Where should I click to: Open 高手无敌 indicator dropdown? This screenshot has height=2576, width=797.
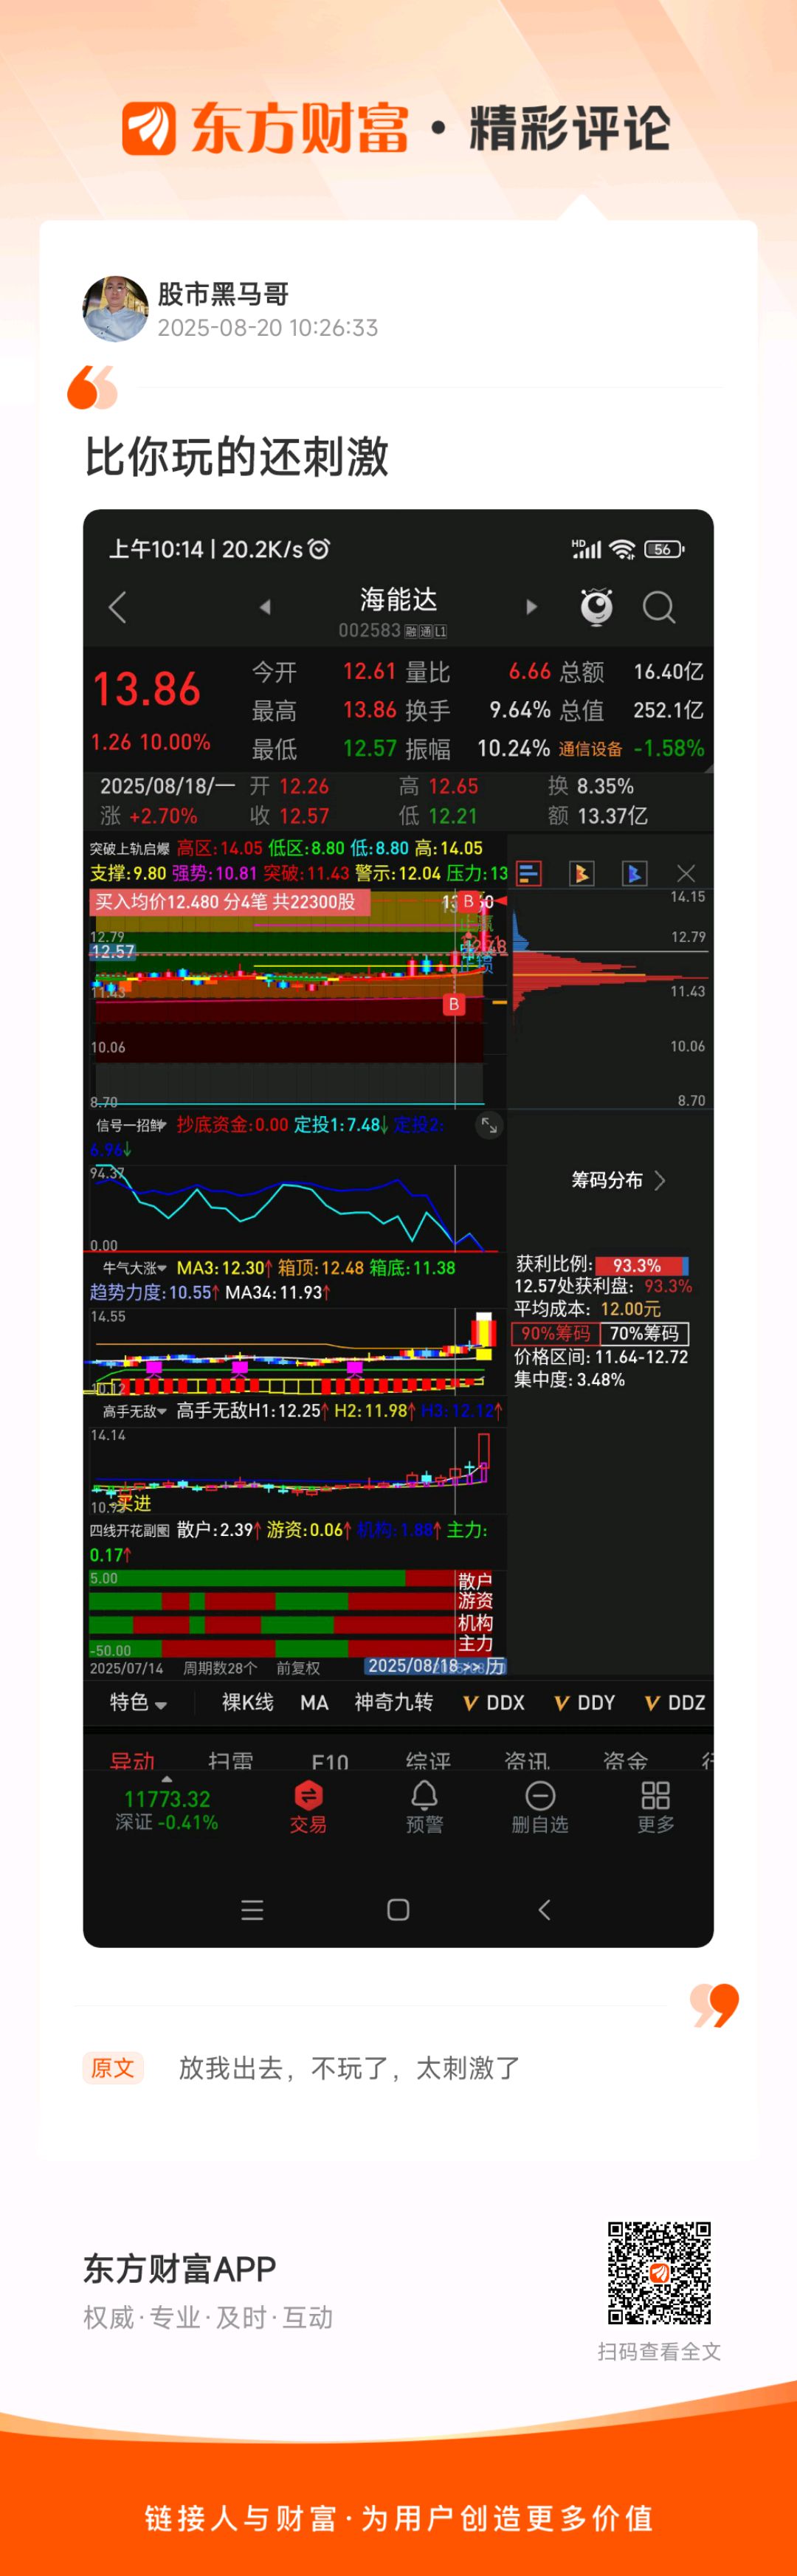[135, 1411]
